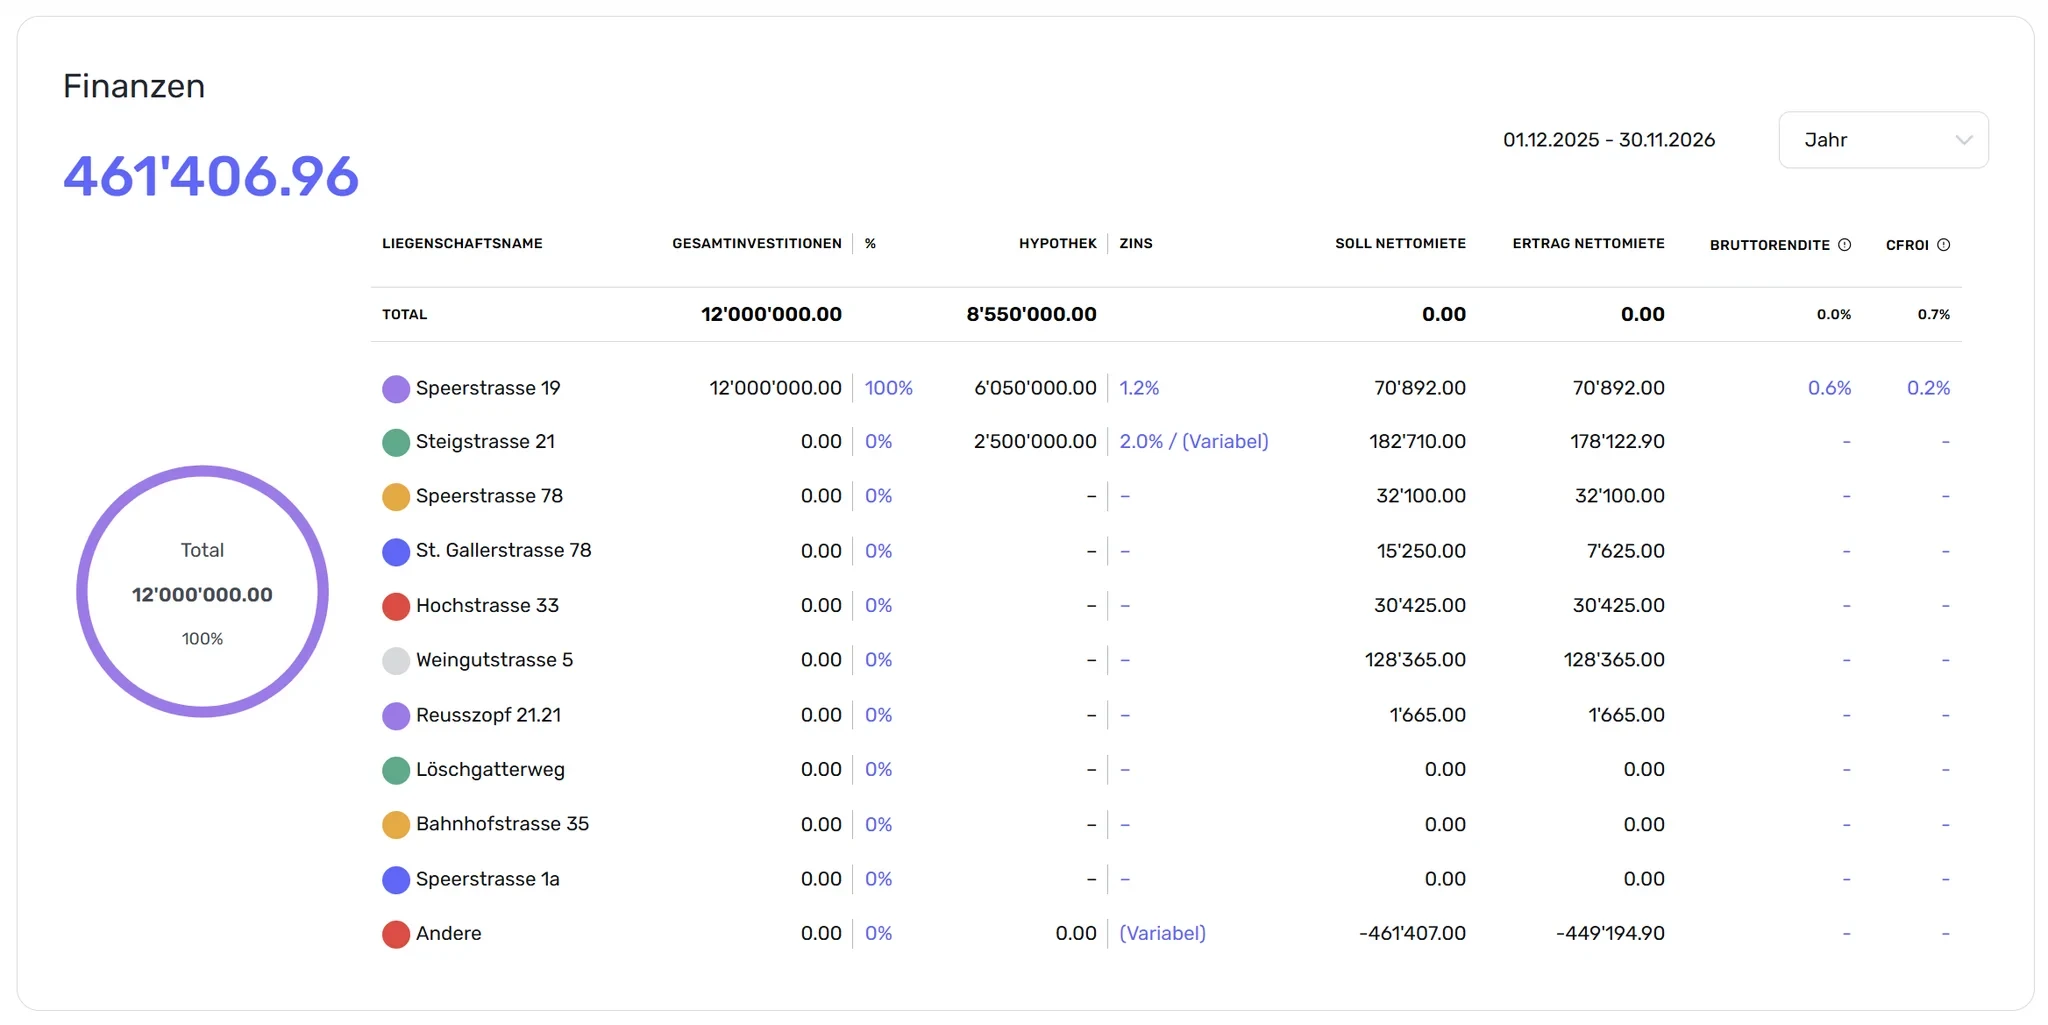Screen dimensions: 2048x1025
Task: Click the -461'407.00 Soll Nettomiete value
Action: click(1412, 933)
